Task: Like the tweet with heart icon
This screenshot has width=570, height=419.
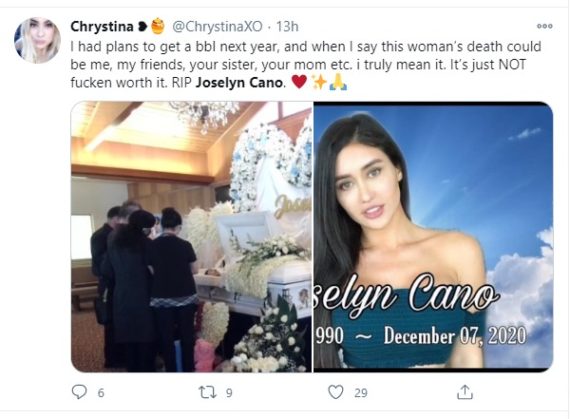Action: point(336,392)
